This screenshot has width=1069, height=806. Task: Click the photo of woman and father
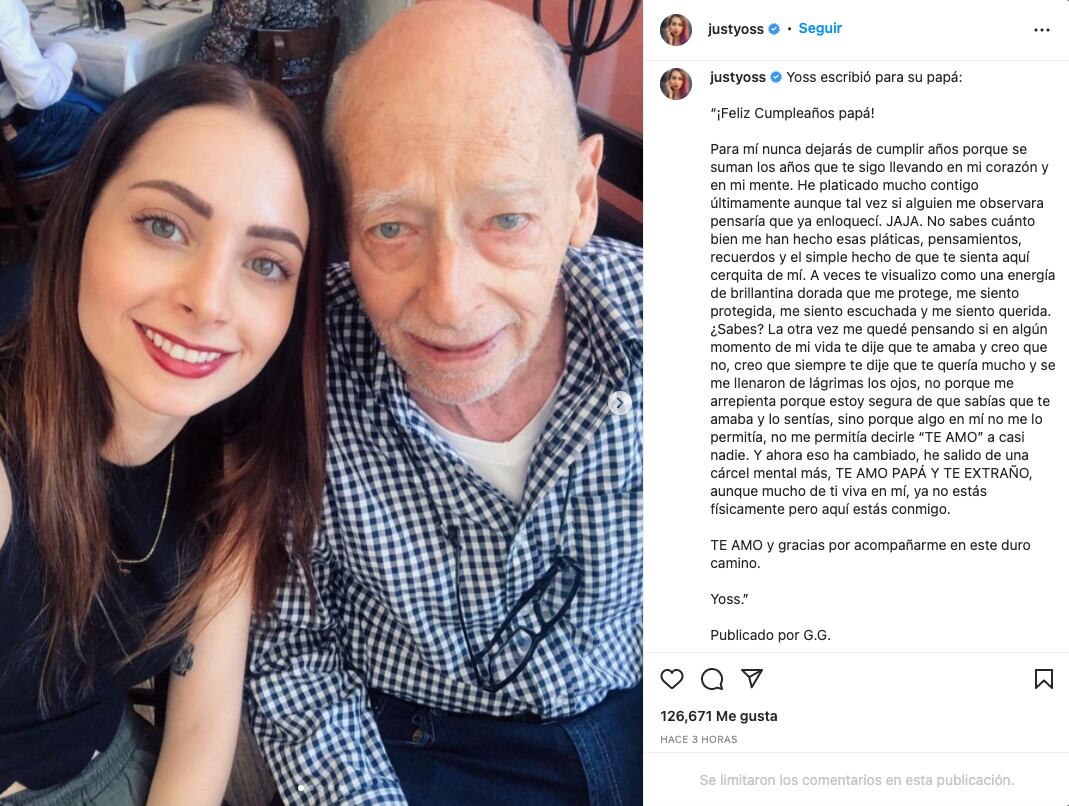[x=321, y=403]
